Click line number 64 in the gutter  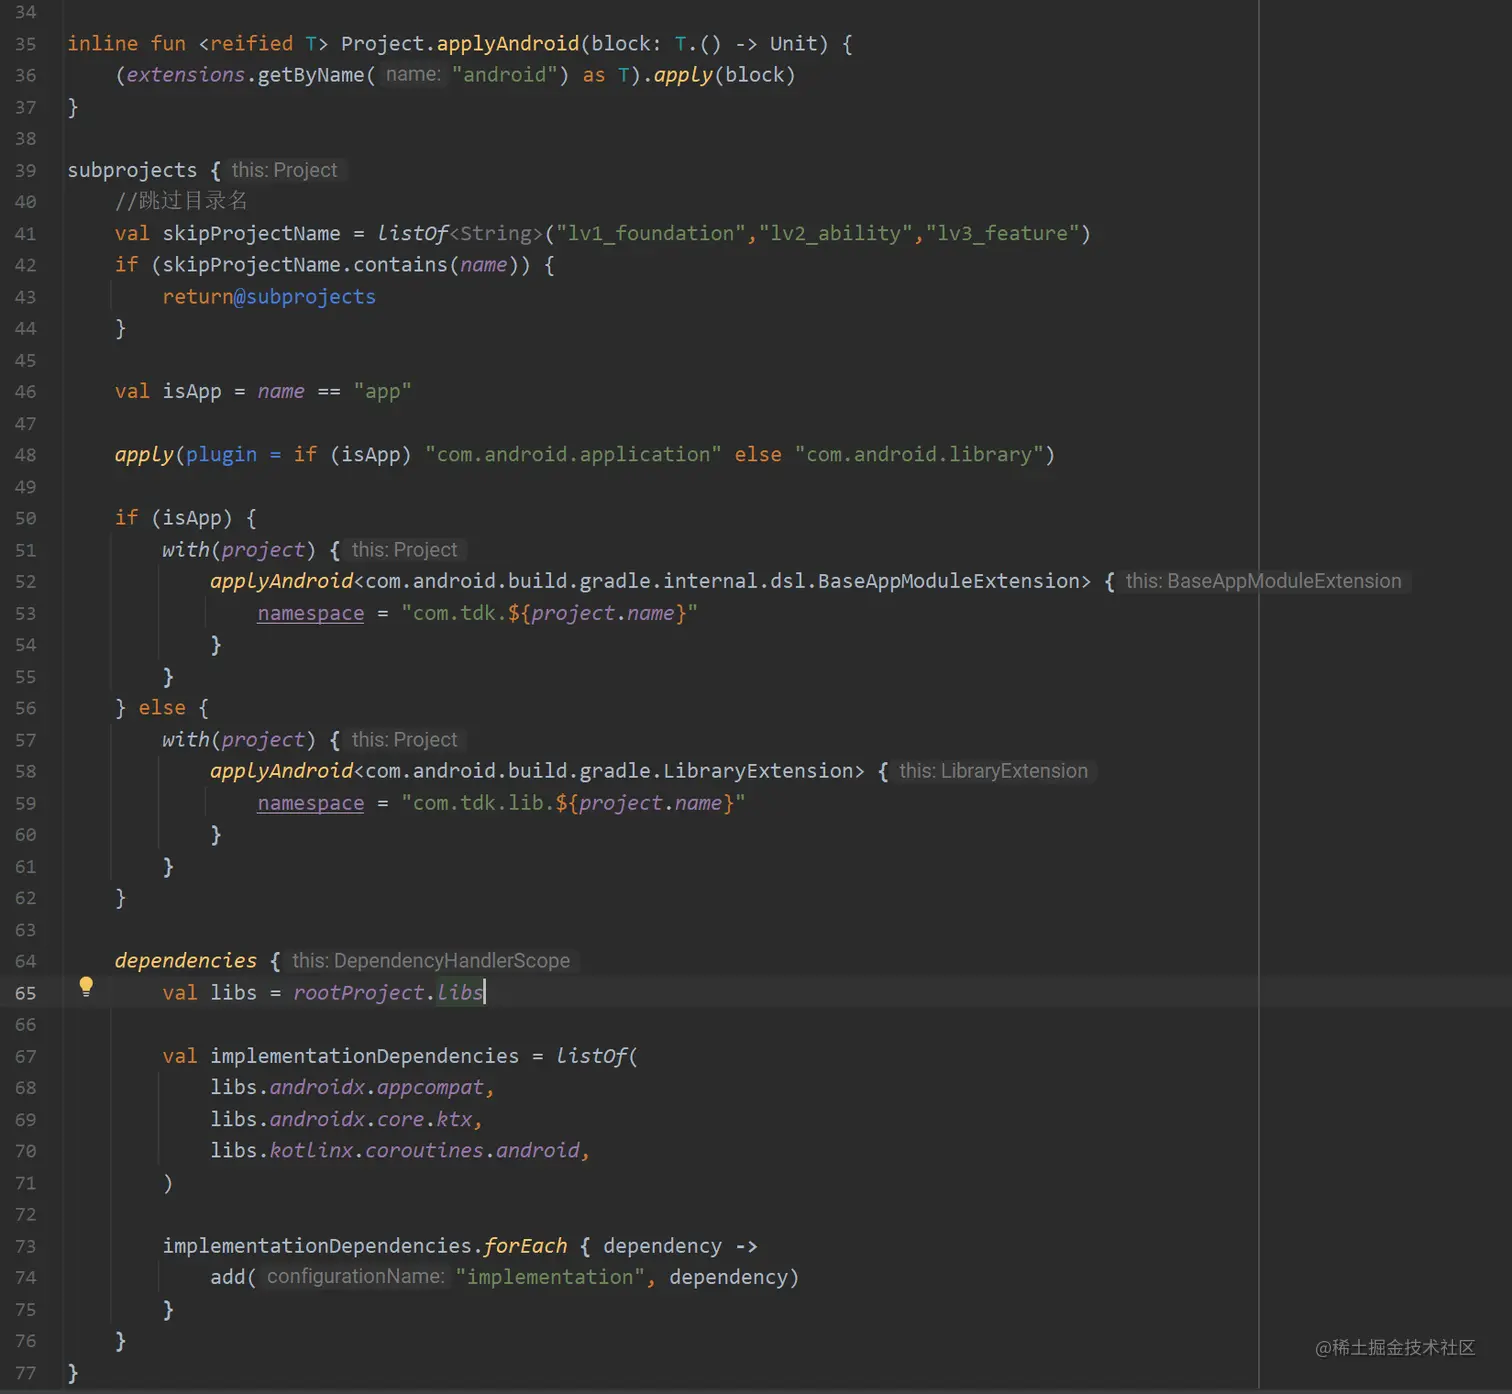(x=25, y=962)
